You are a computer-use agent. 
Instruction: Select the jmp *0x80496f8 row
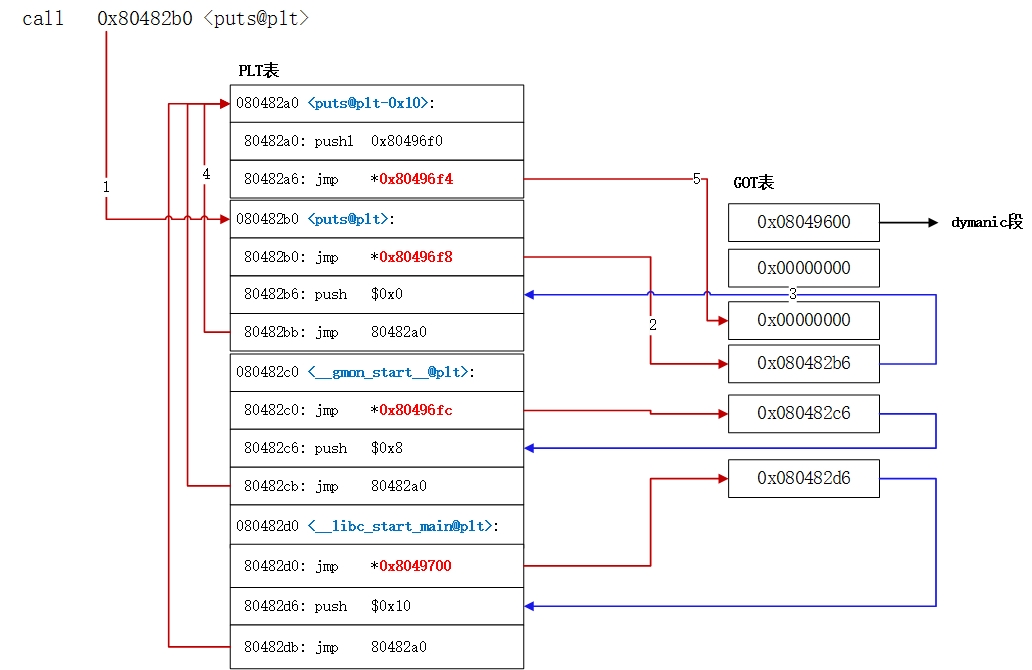[x=376, y=257]
